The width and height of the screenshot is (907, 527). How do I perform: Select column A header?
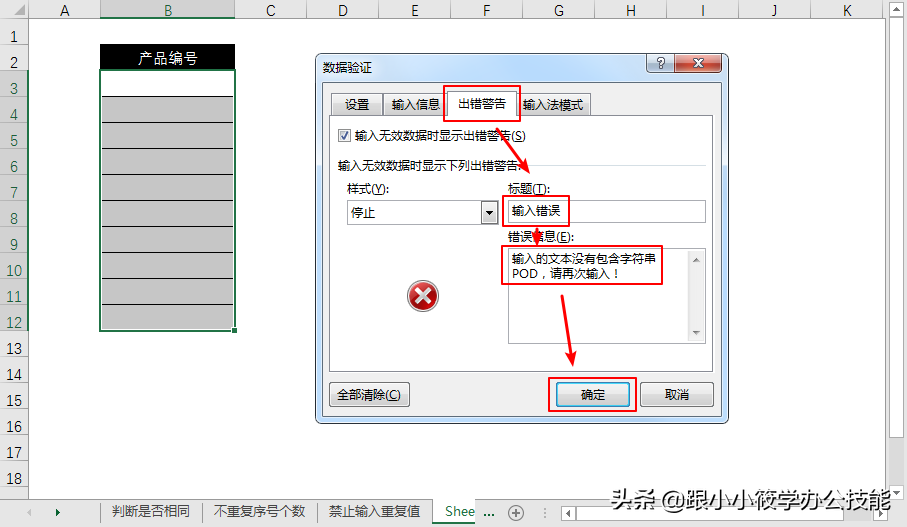[65, 10]
